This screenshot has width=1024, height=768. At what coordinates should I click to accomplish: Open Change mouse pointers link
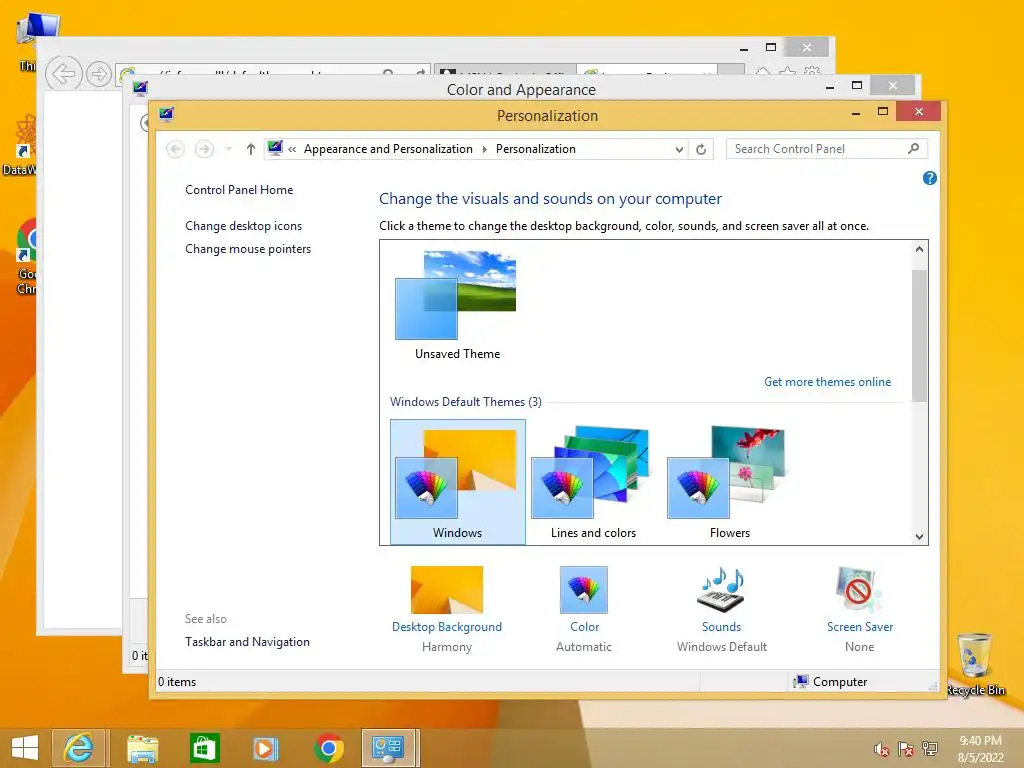(248, 249)
